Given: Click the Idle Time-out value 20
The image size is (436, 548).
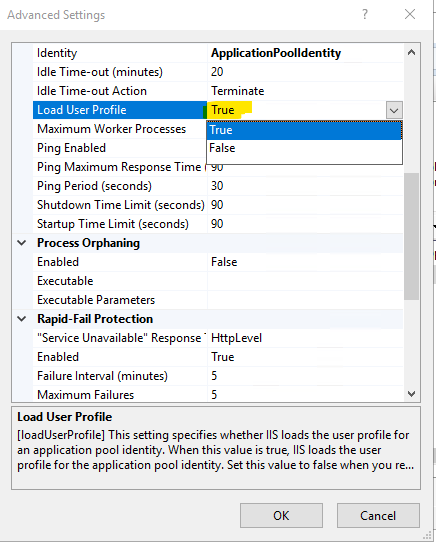Looking at the screenshot, I should point(217,72).
